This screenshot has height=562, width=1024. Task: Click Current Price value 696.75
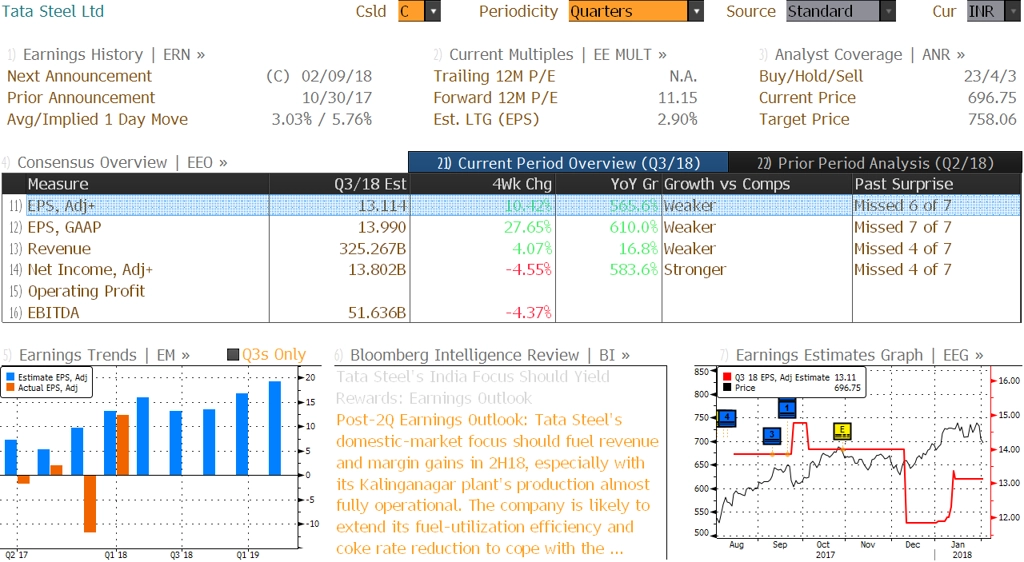(992, 98)
